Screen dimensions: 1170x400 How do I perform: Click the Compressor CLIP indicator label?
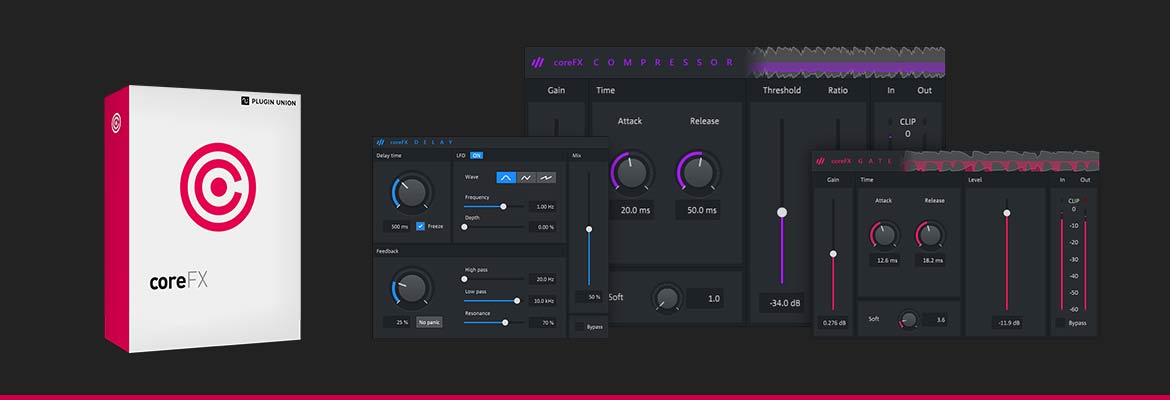[x=907, y=121]
